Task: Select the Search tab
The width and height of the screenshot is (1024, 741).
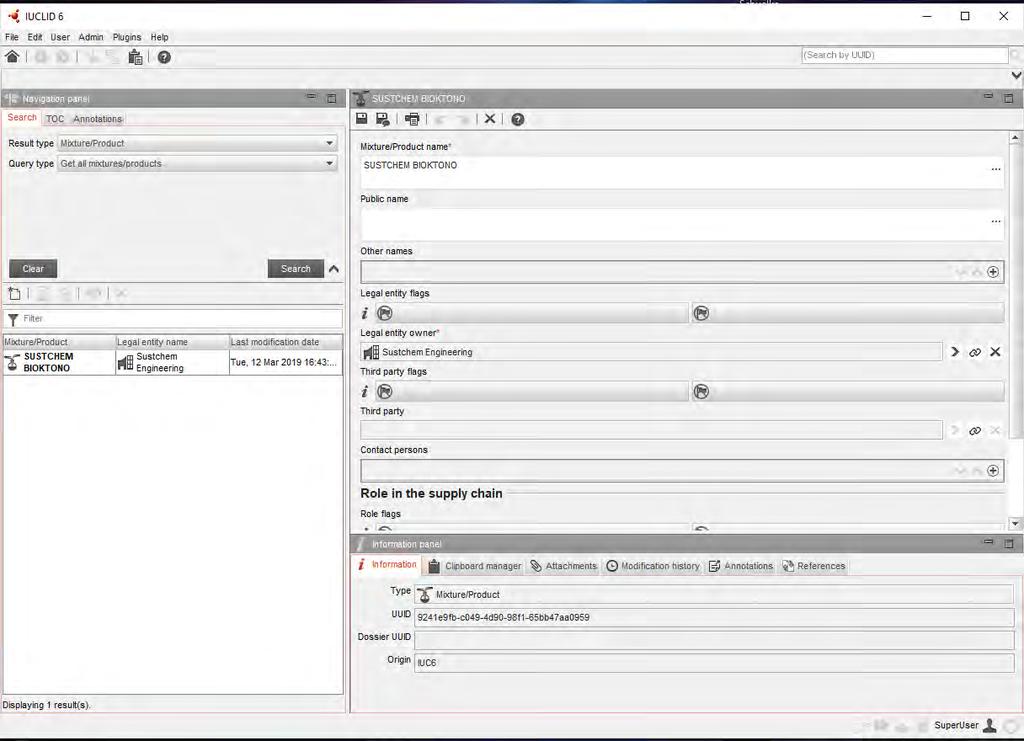Action: pyautogui.click(x=22, y=118)
